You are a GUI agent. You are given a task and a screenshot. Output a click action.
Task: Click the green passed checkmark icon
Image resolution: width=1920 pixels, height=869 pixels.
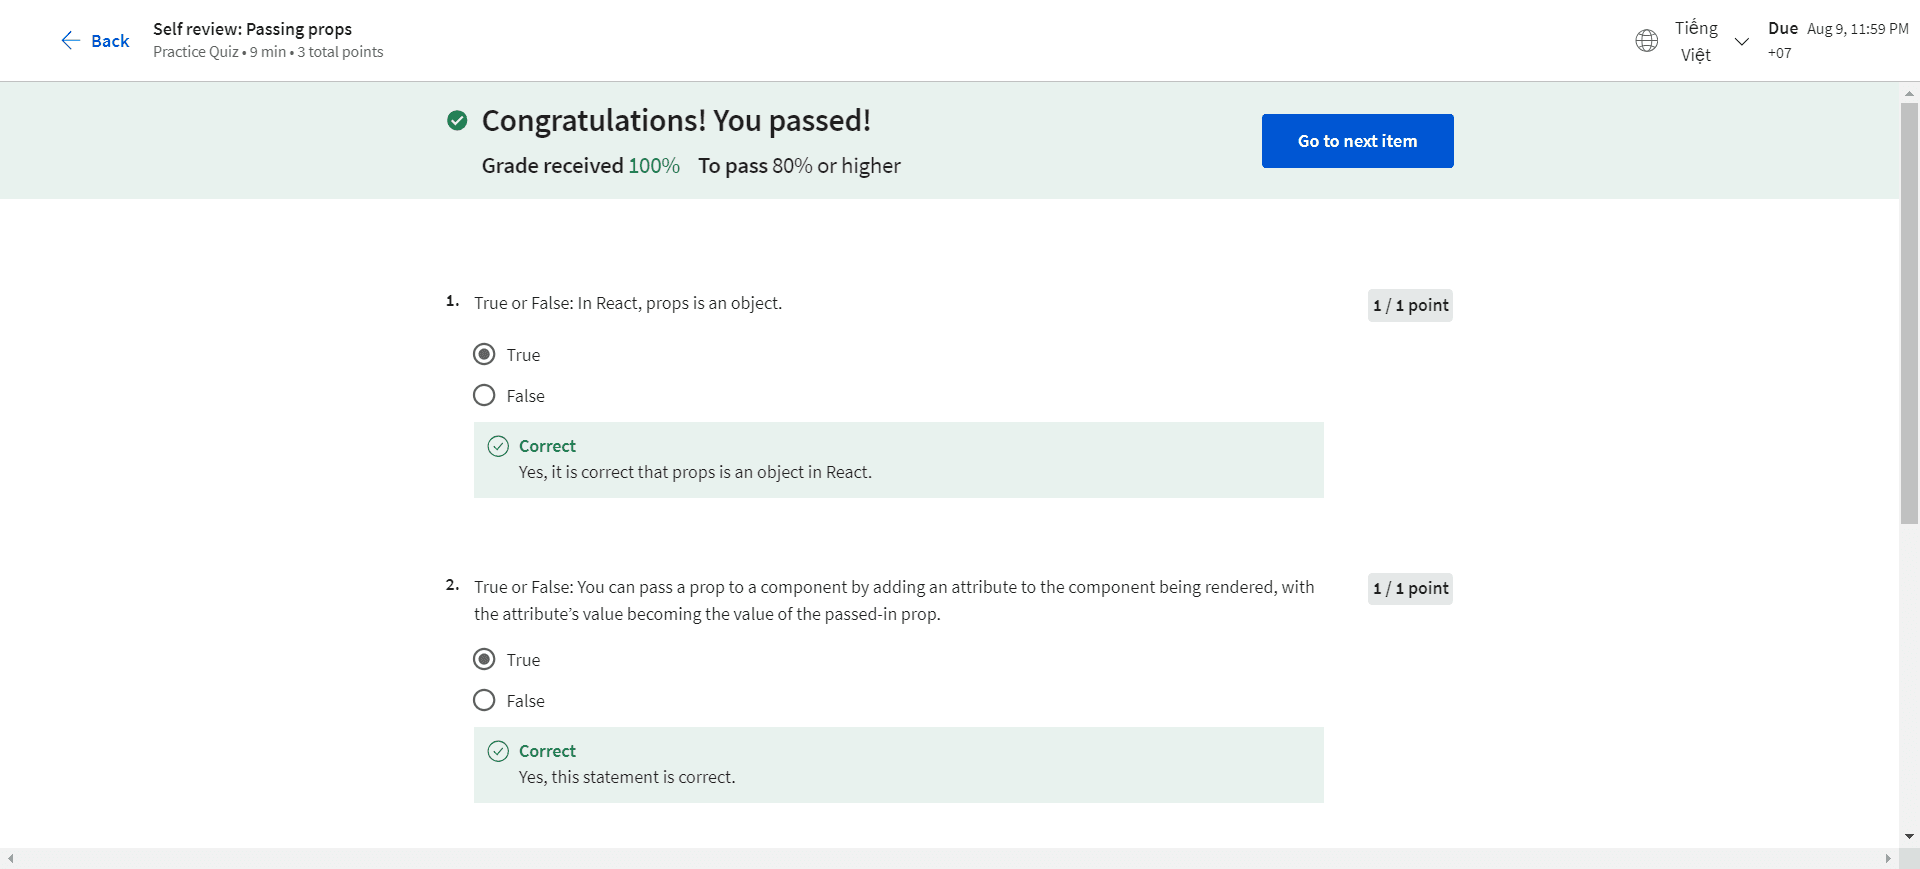[x=457, y=121]
